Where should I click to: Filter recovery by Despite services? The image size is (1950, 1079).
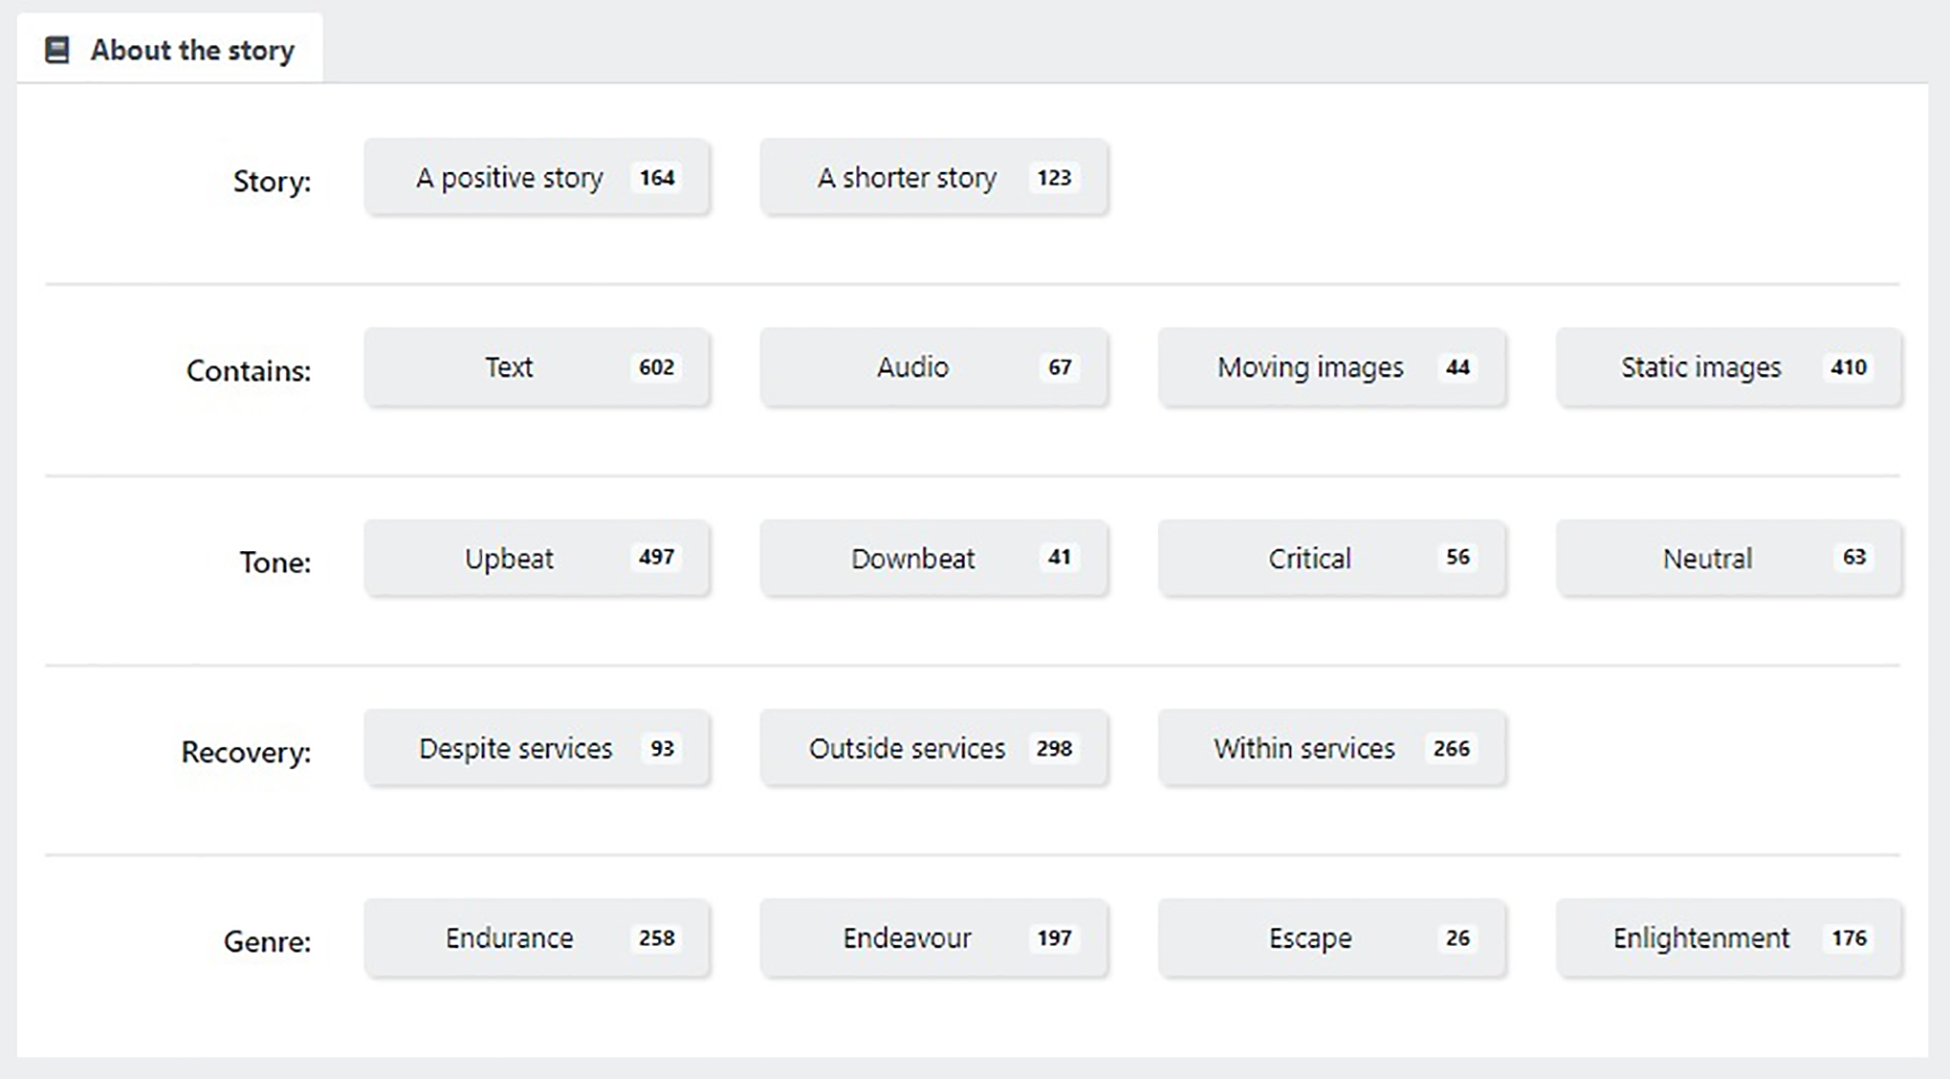point(537,748)
